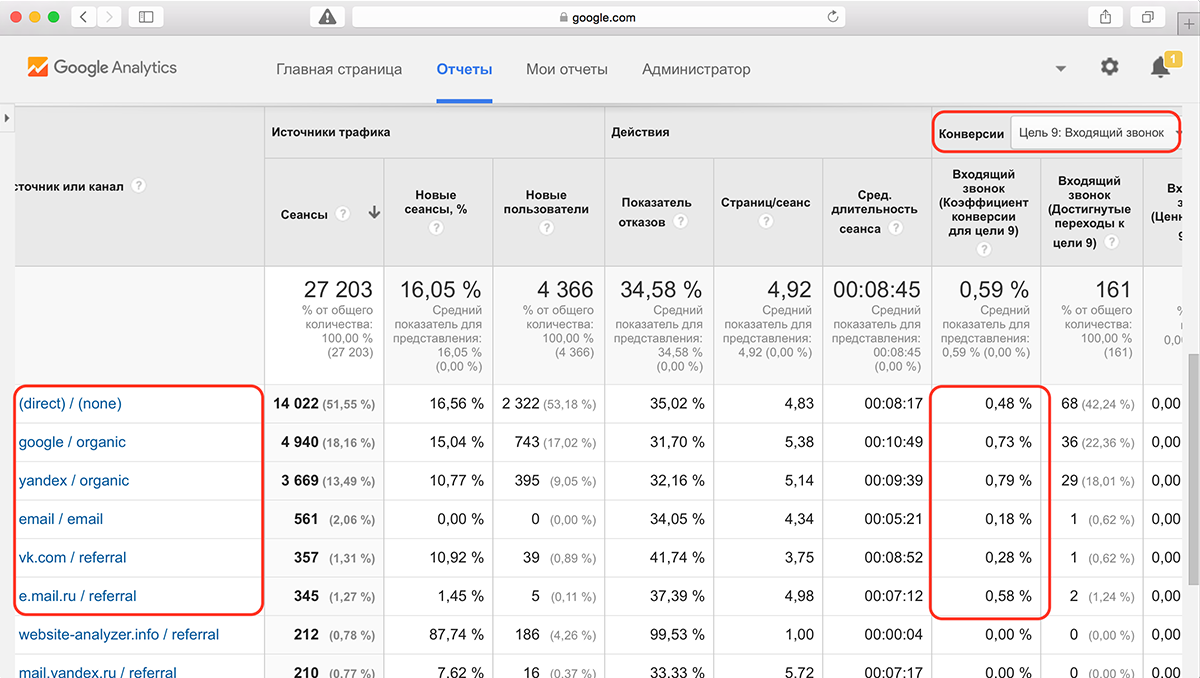The height and width of the screenshot is (678, 1200).
Task: Click the help icon under Новые пользователи
Action: click(x=546, y=228)
